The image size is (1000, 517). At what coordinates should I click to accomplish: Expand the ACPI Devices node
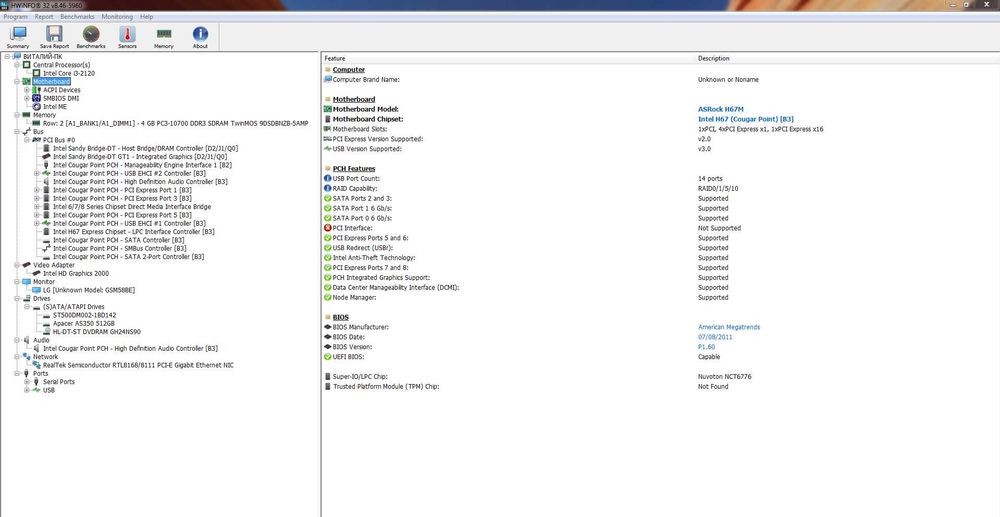[x=27, y=90]
